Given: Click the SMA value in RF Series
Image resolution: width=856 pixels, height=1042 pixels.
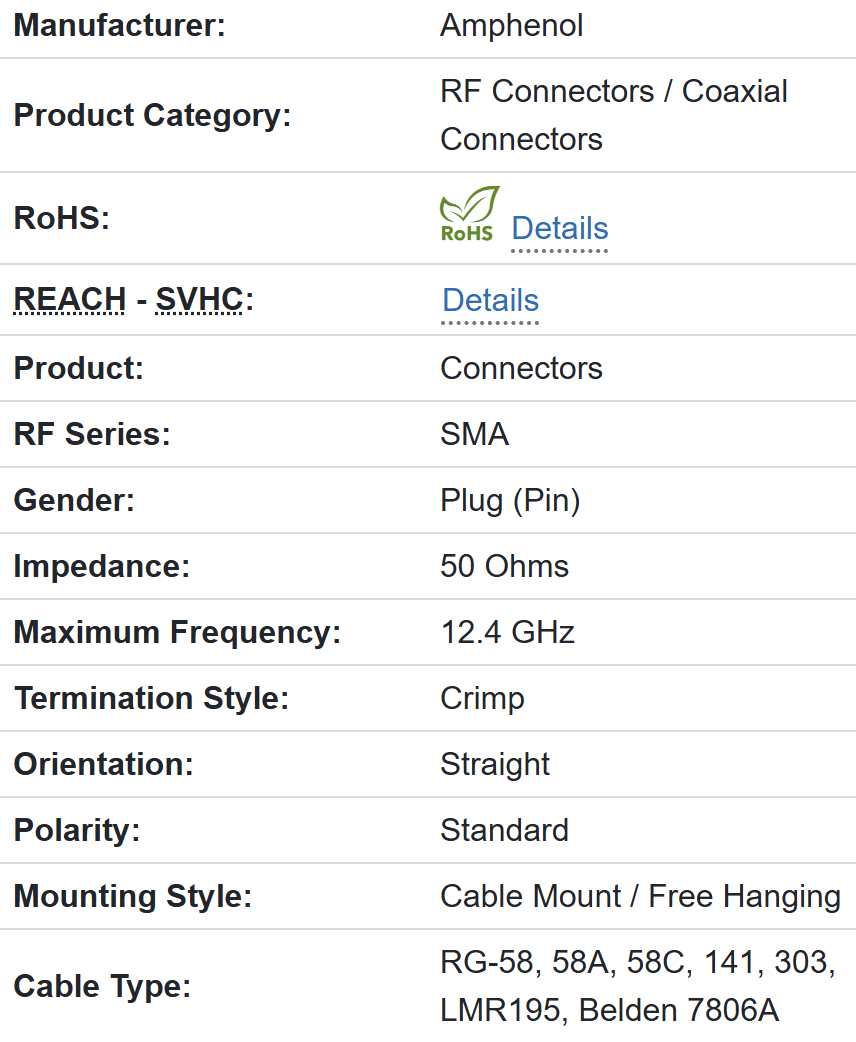Looking at the screenshot, I should 474,435.
